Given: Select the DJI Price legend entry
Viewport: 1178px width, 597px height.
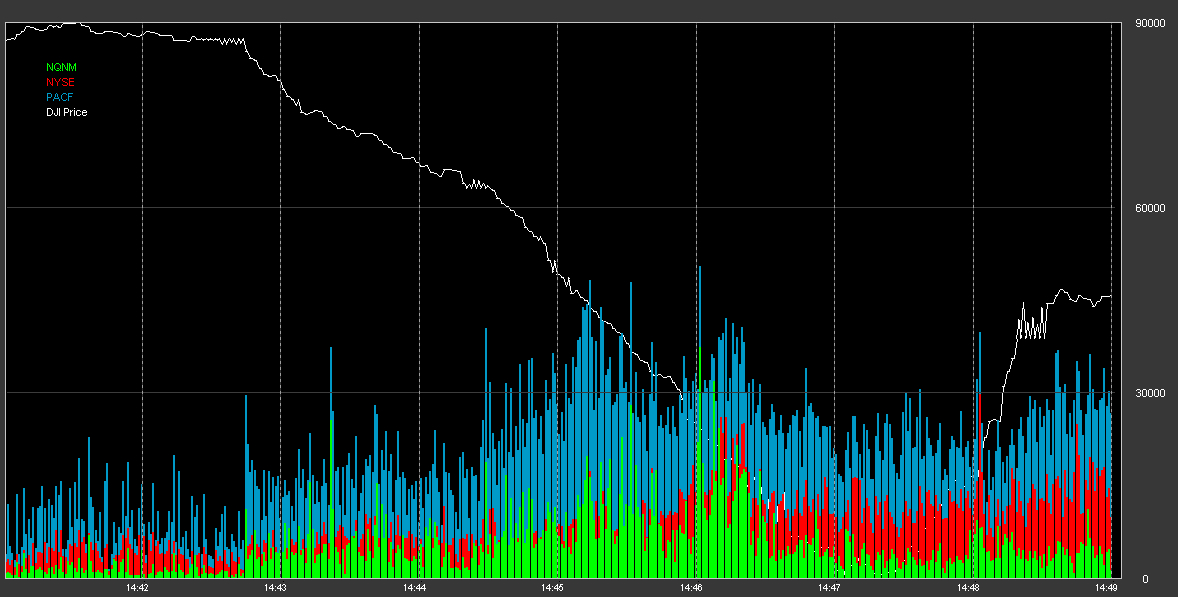Looking at the screenshot, I should (66, 112).
